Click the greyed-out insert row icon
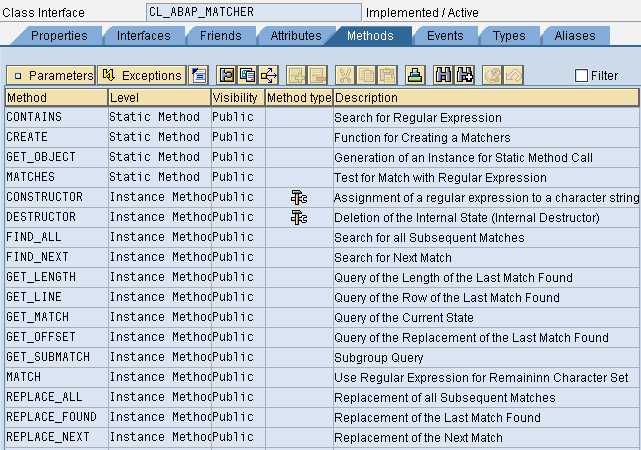641x450 pixels. 296,75
